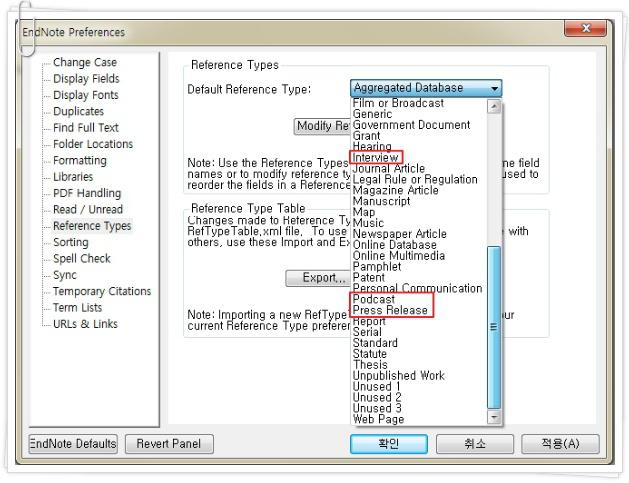Viewport: 629px width, 483px height.
Task: Confirm with the 확인 button
Action: click(x=389, y=444)
